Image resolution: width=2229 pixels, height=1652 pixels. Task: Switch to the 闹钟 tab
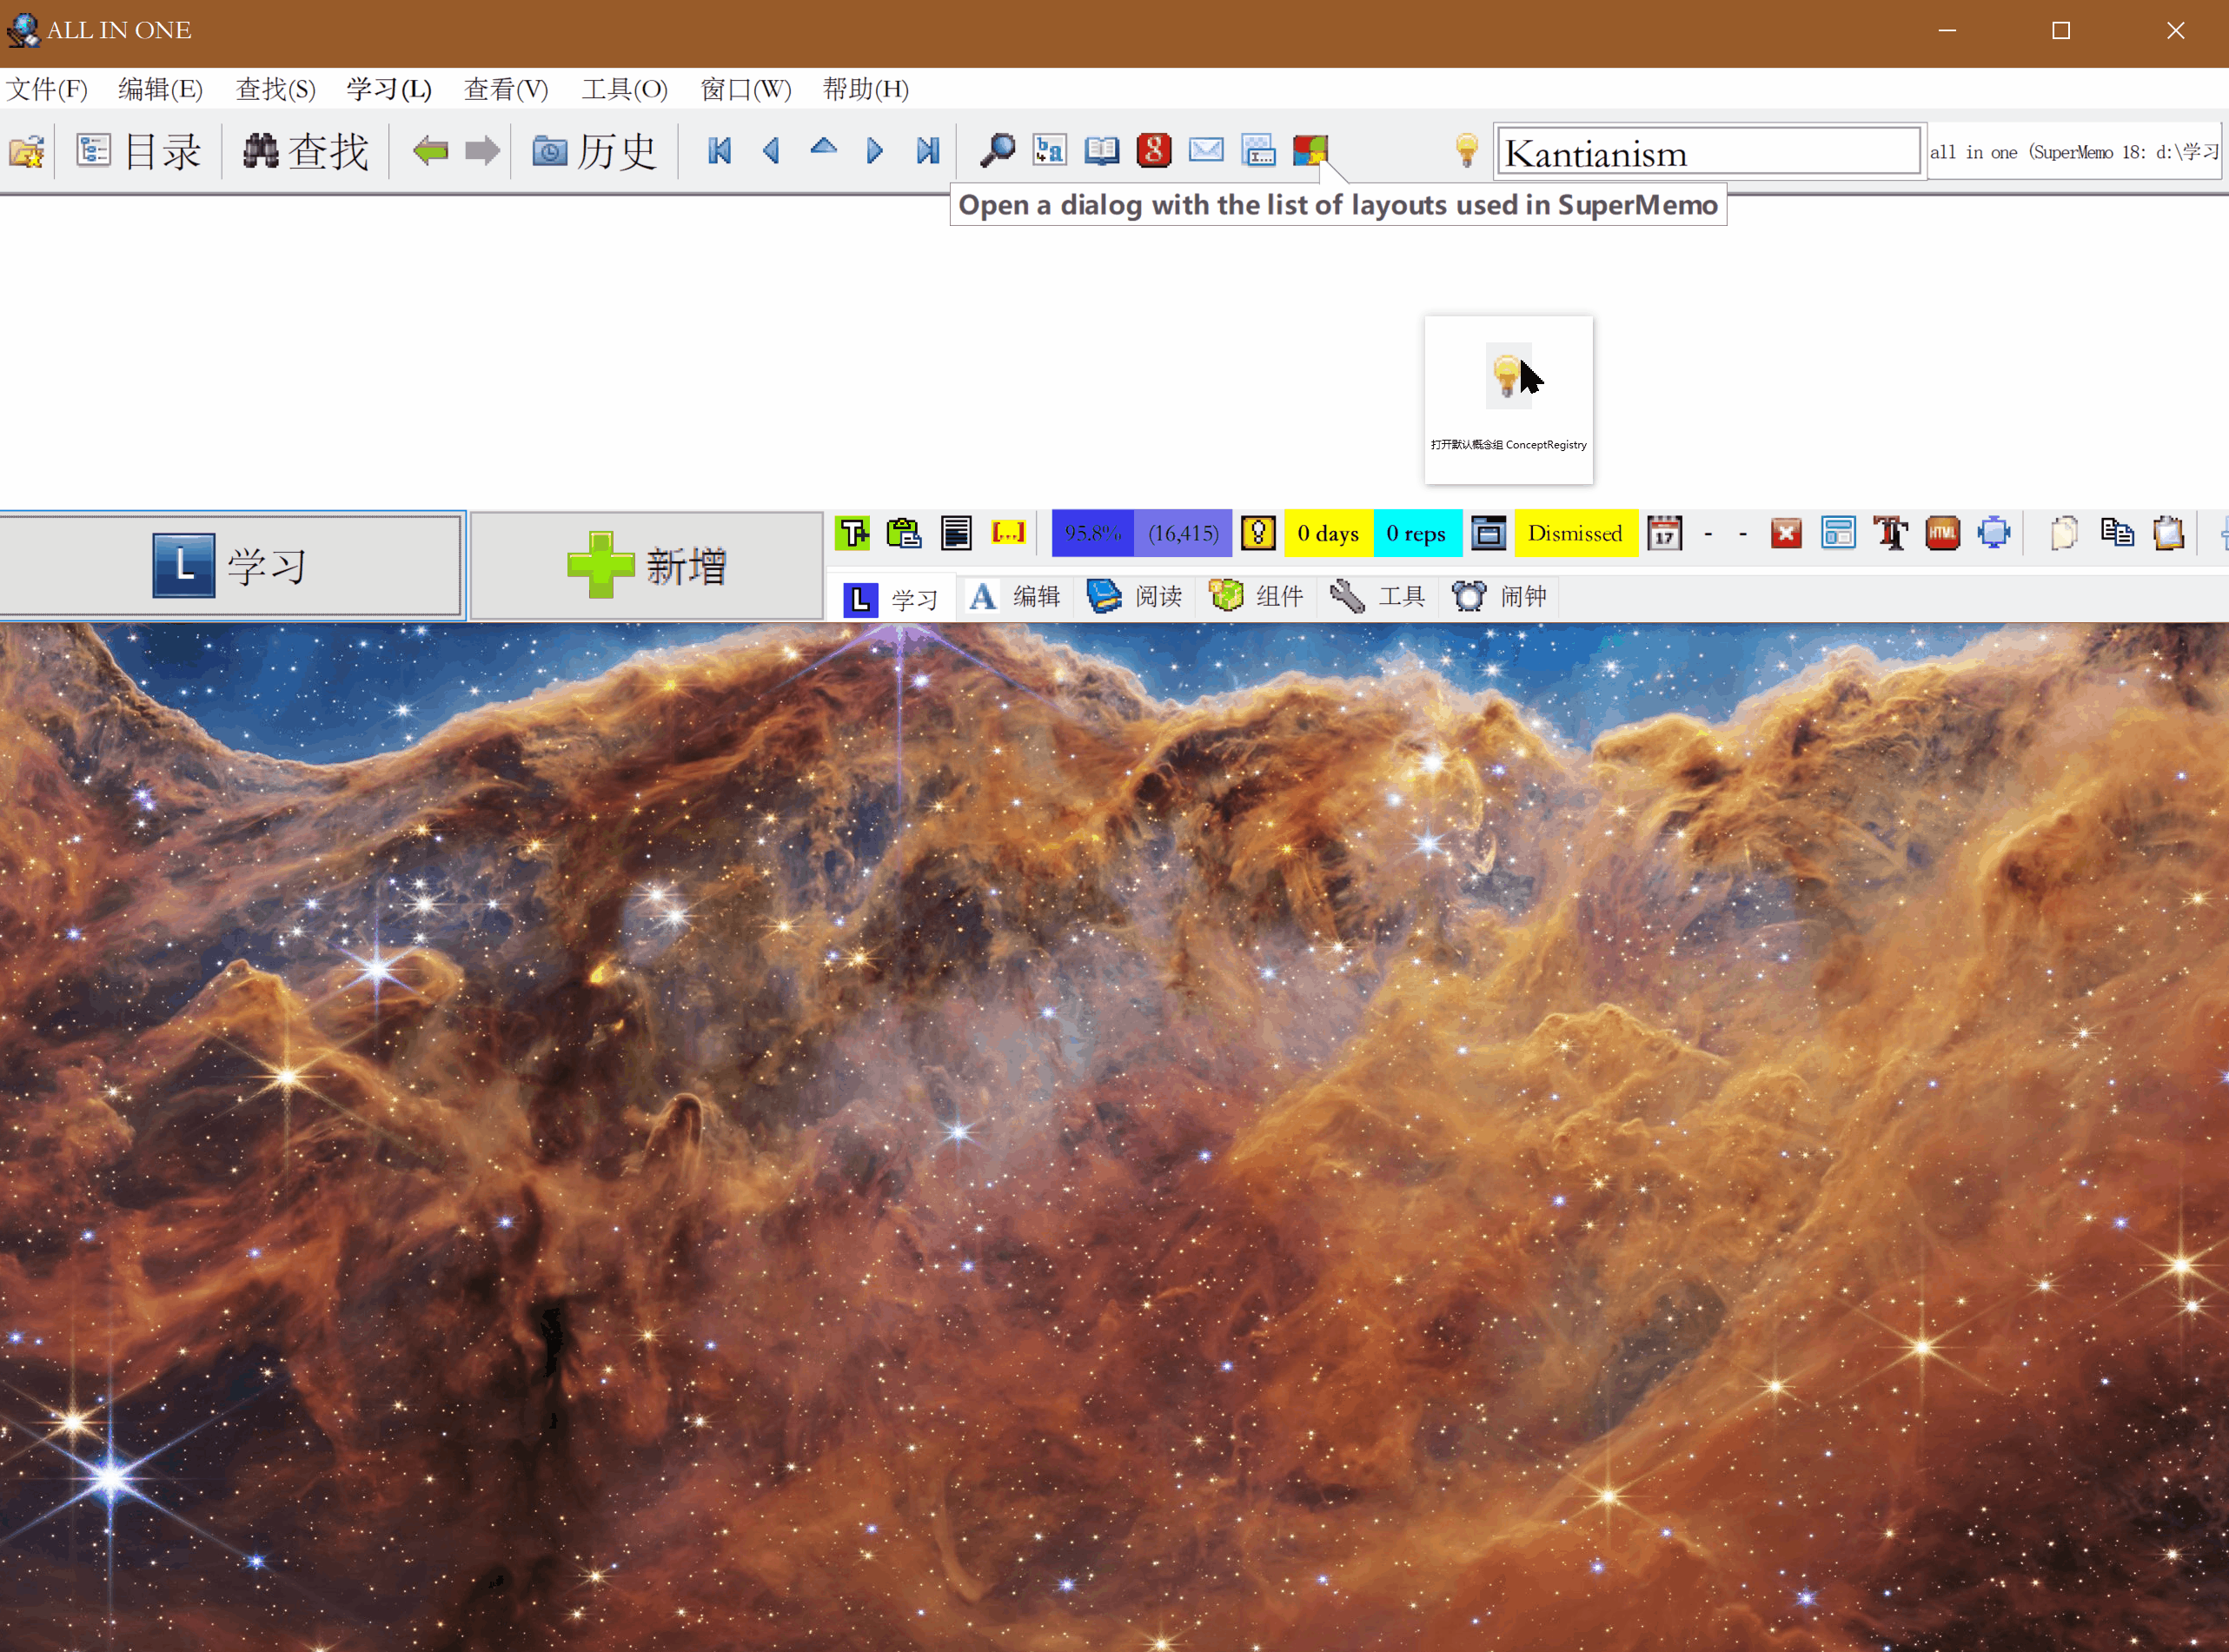pos(1499,597)
